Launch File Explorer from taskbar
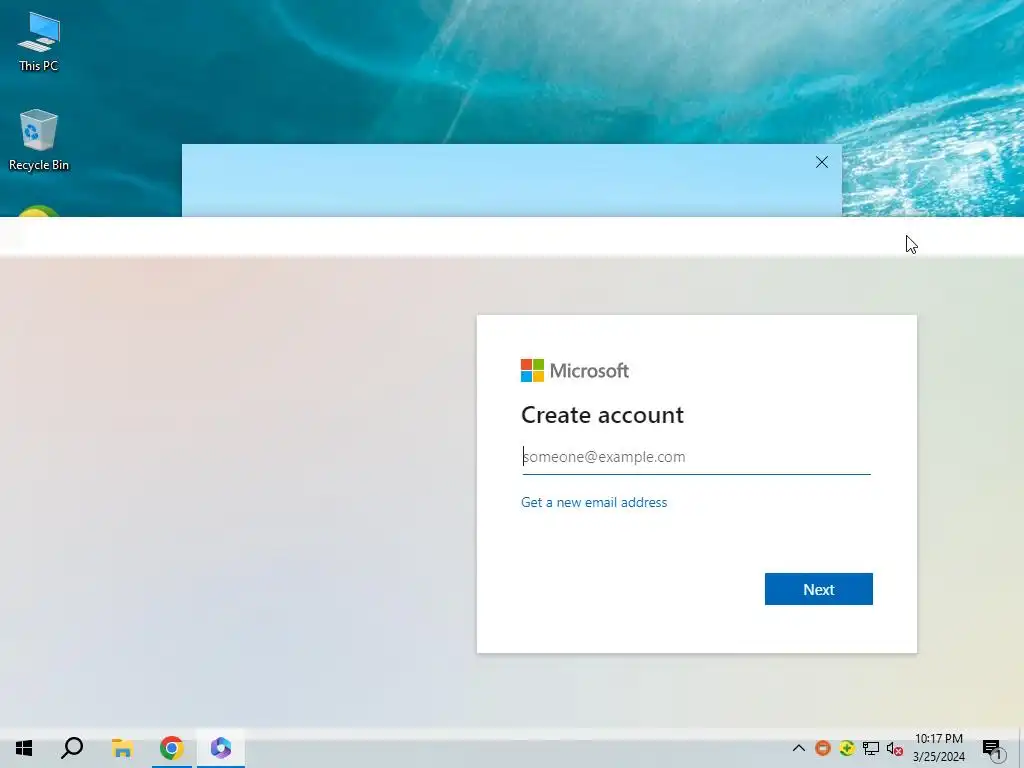Image resolution: width=1024 pixels, height=768 pixels. pyautogui.click(x=122, y=748)
